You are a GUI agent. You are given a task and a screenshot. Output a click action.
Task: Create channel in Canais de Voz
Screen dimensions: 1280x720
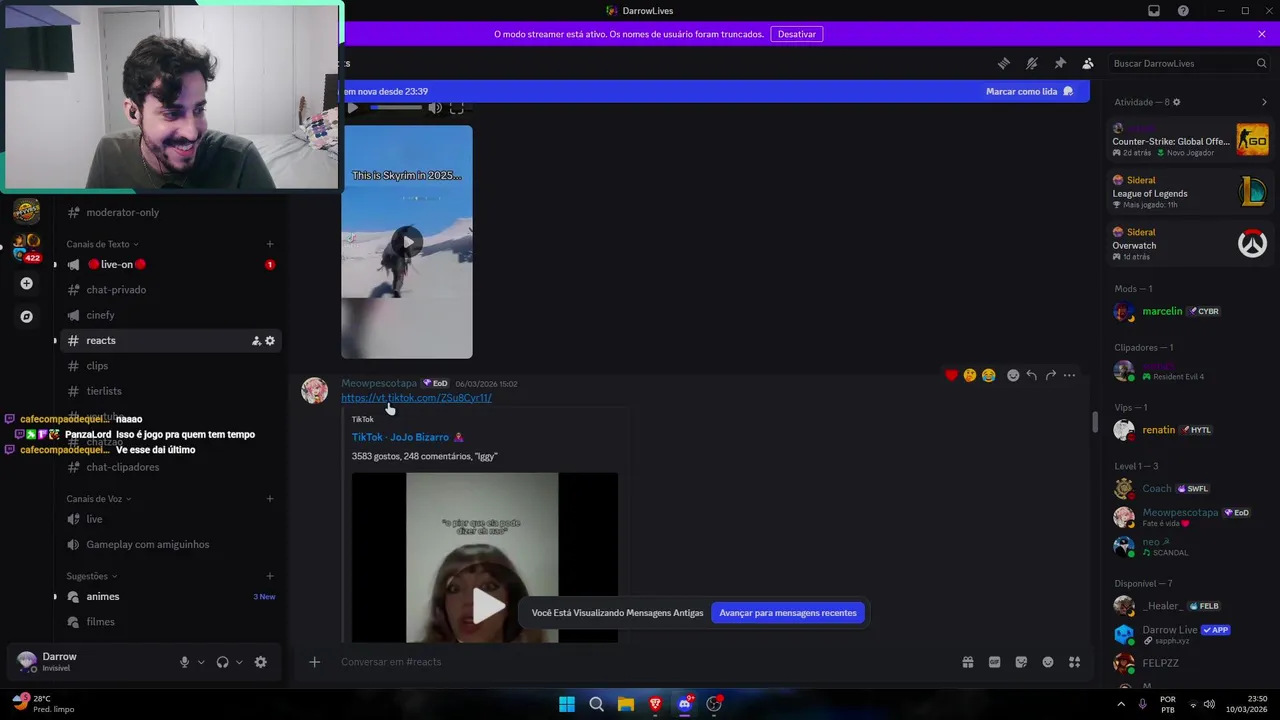point(270,499)
